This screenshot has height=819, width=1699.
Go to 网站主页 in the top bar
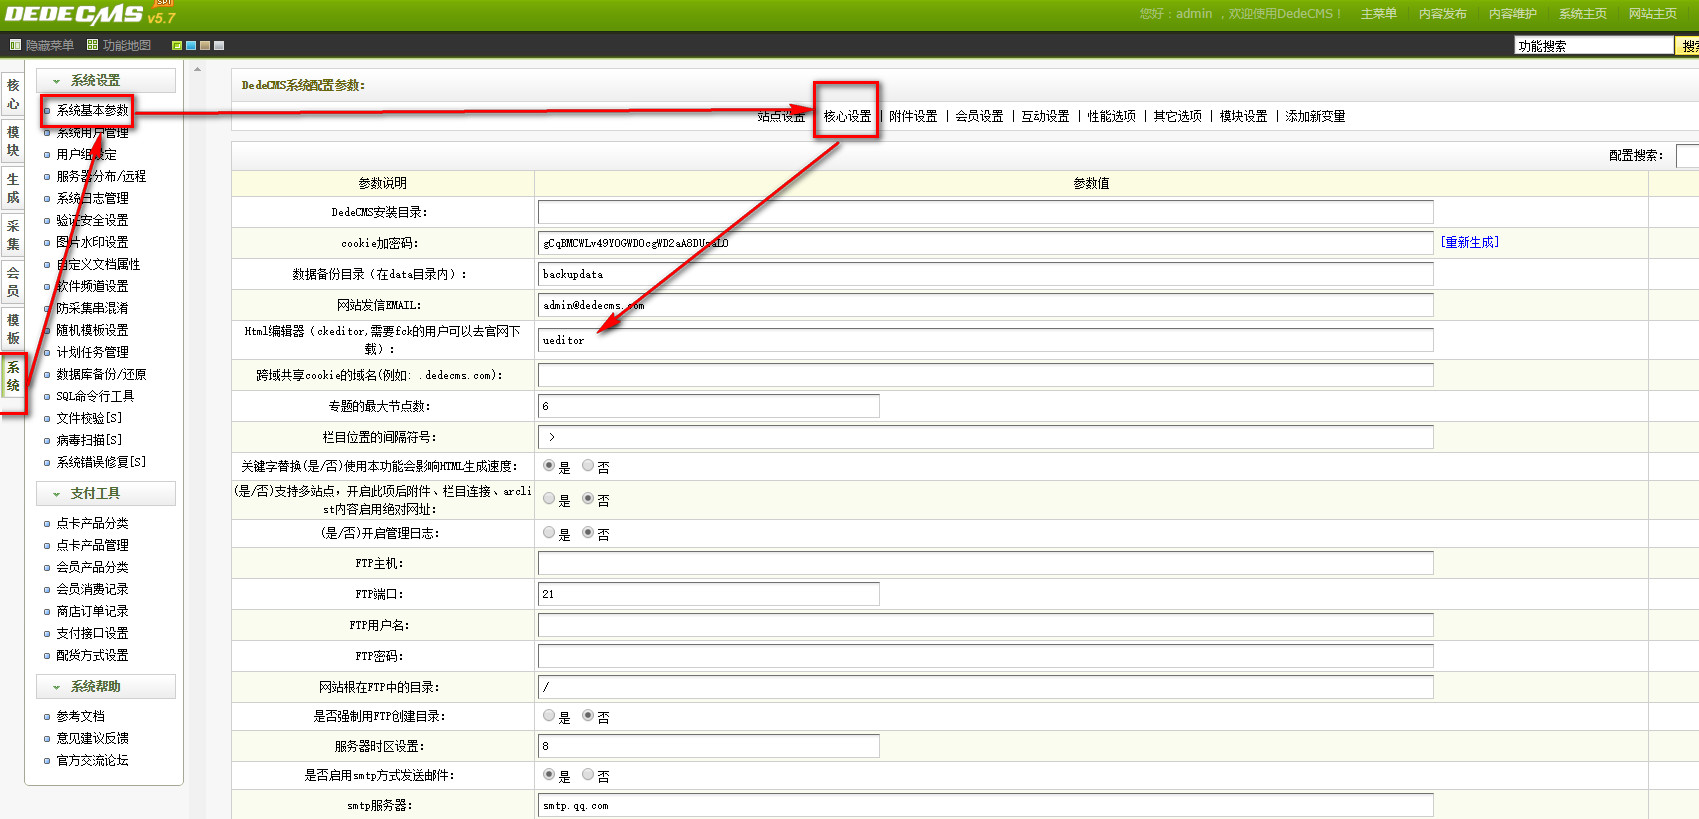click(x=1652, y=14)
